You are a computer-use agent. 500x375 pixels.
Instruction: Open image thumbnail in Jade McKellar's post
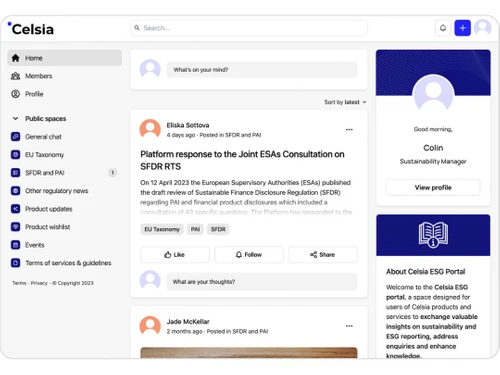click(249, 353)
